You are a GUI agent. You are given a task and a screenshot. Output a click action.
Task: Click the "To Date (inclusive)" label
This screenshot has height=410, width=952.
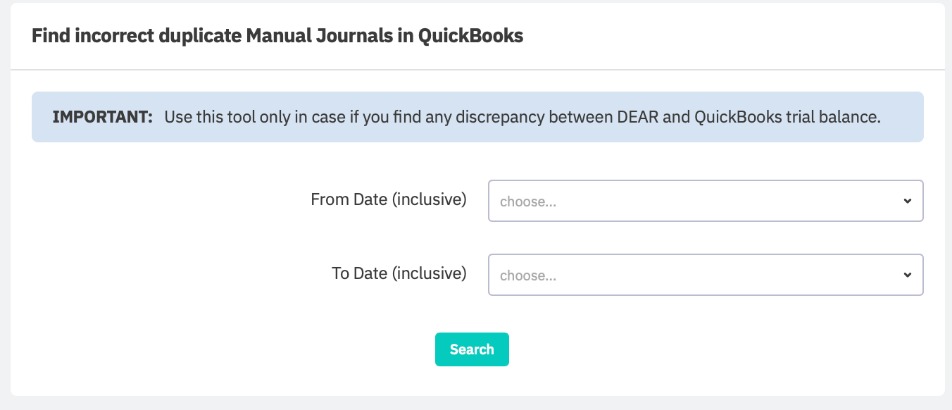click(x=399, y=273)
